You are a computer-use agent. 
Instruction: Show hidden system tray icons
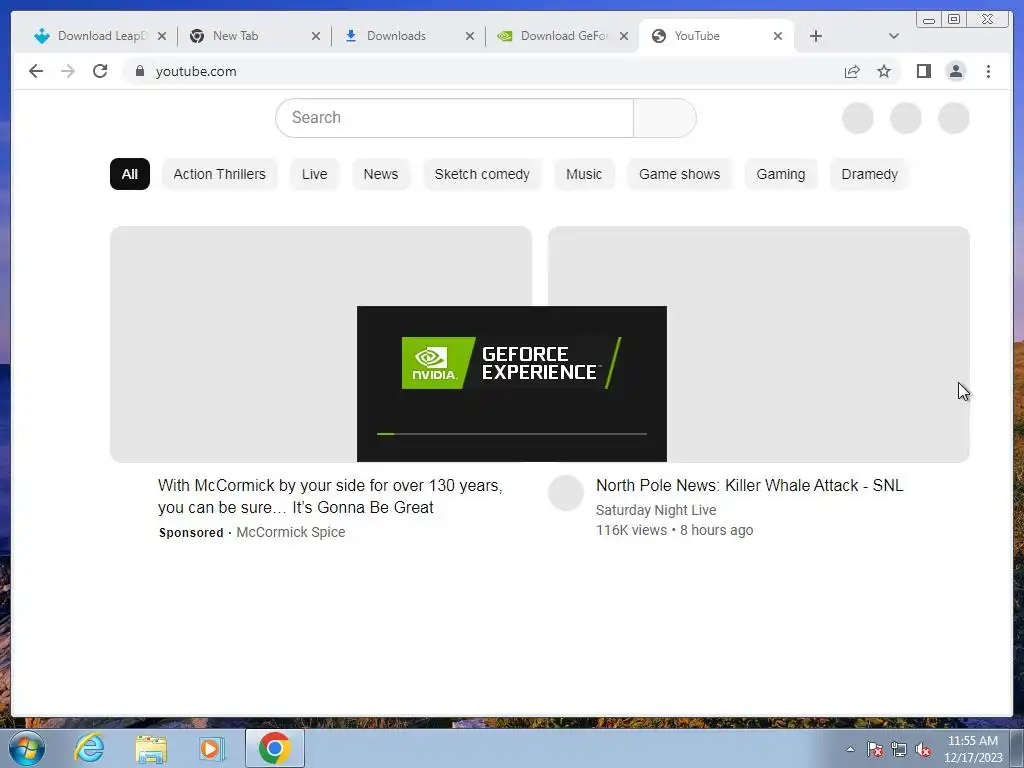850,749
